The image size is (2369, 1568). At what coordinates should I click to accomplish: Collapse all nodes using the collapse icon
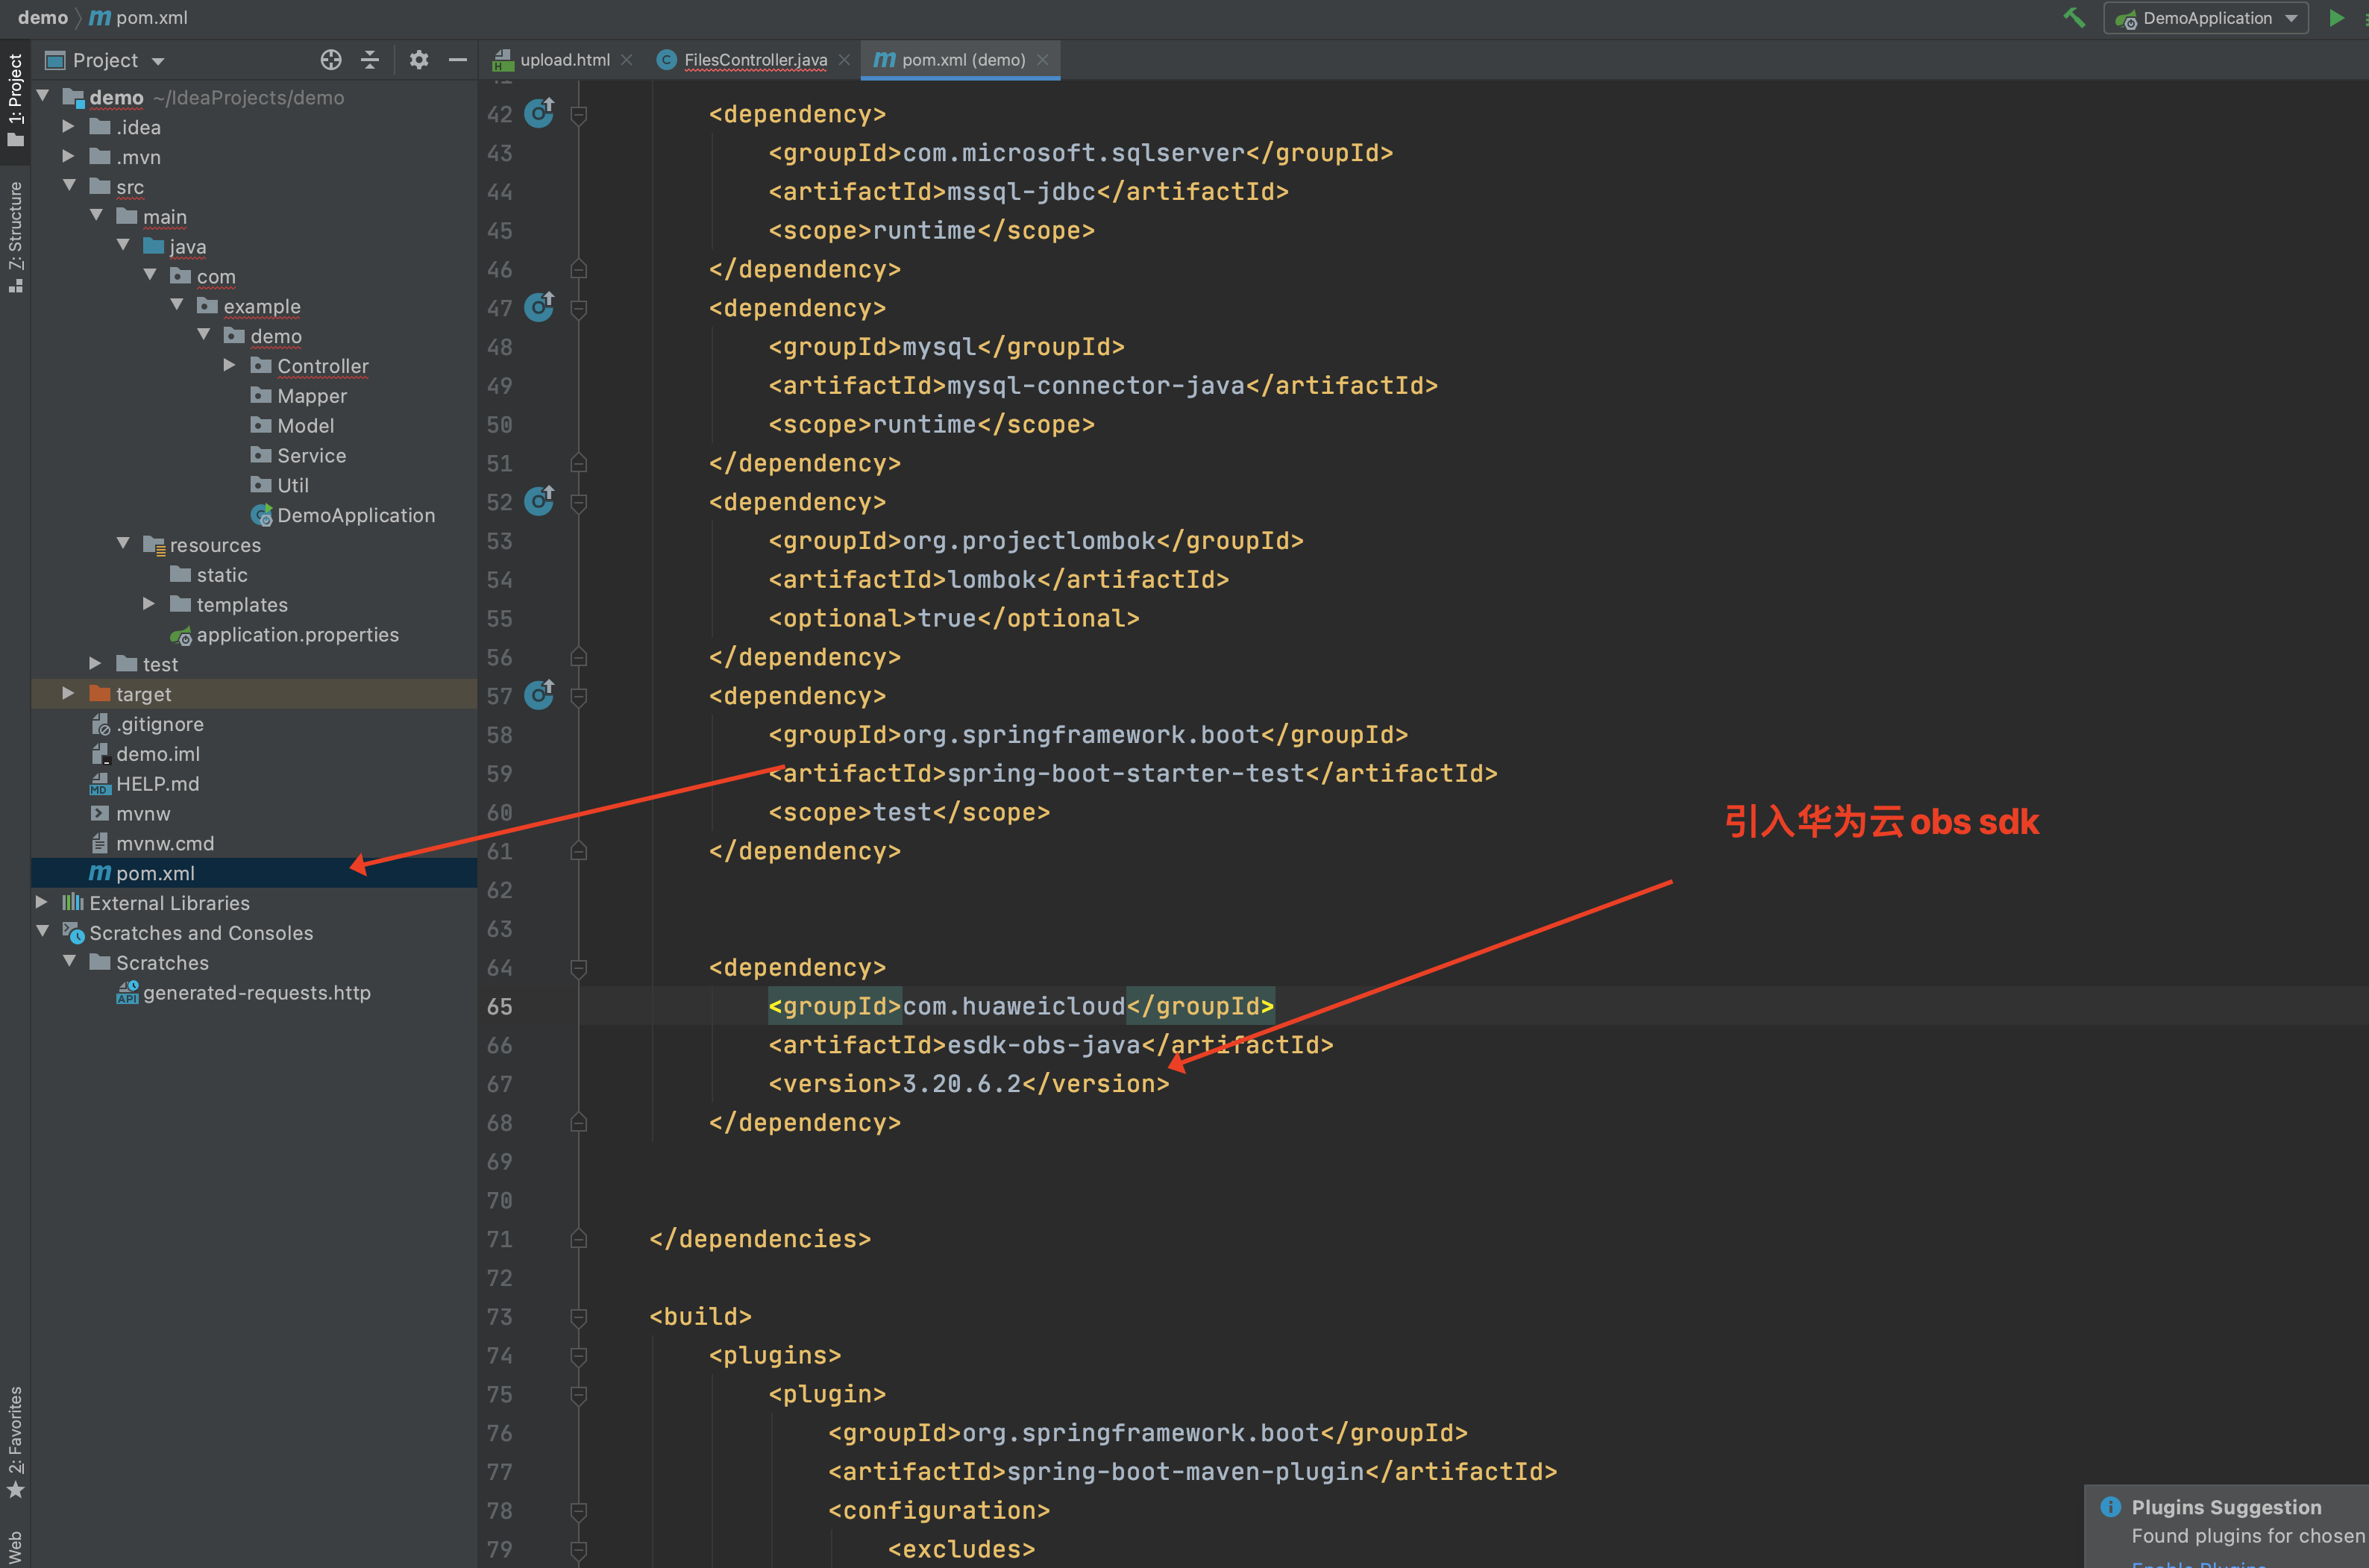pyautogui.click(x=369, y=60)
